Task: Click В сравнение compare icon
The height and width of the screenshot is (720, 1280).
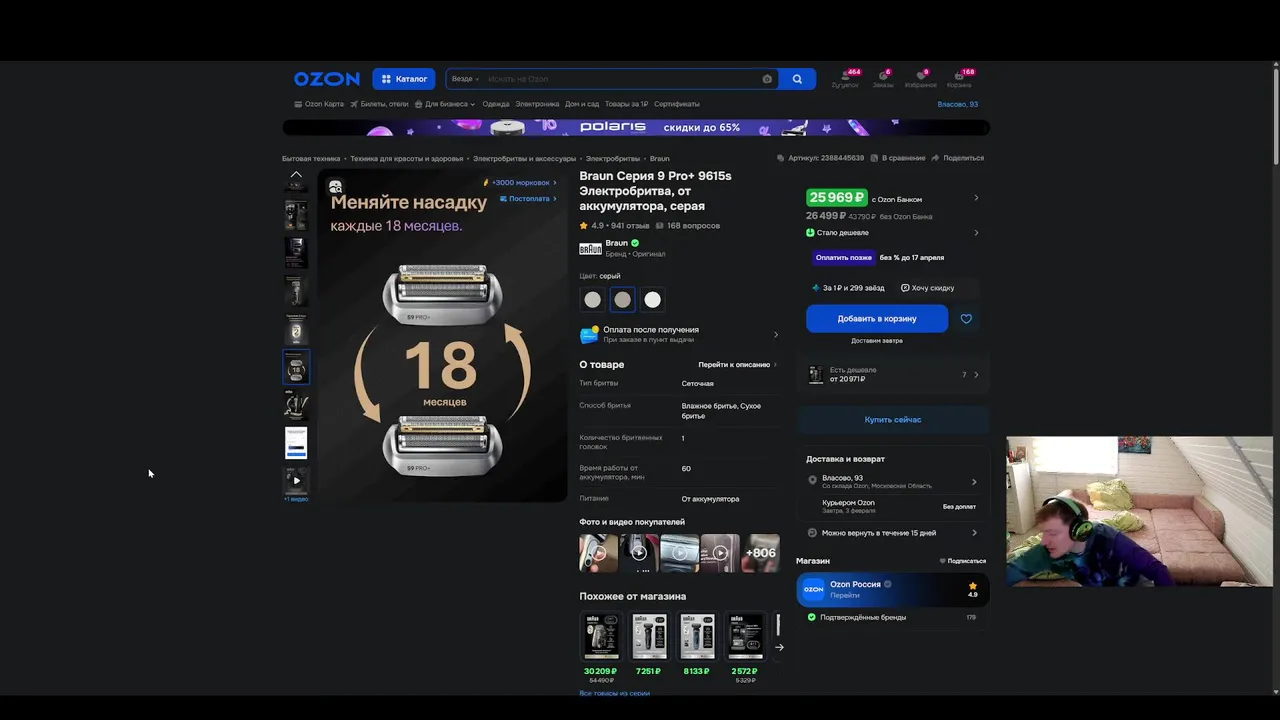Action: point(897,158)
